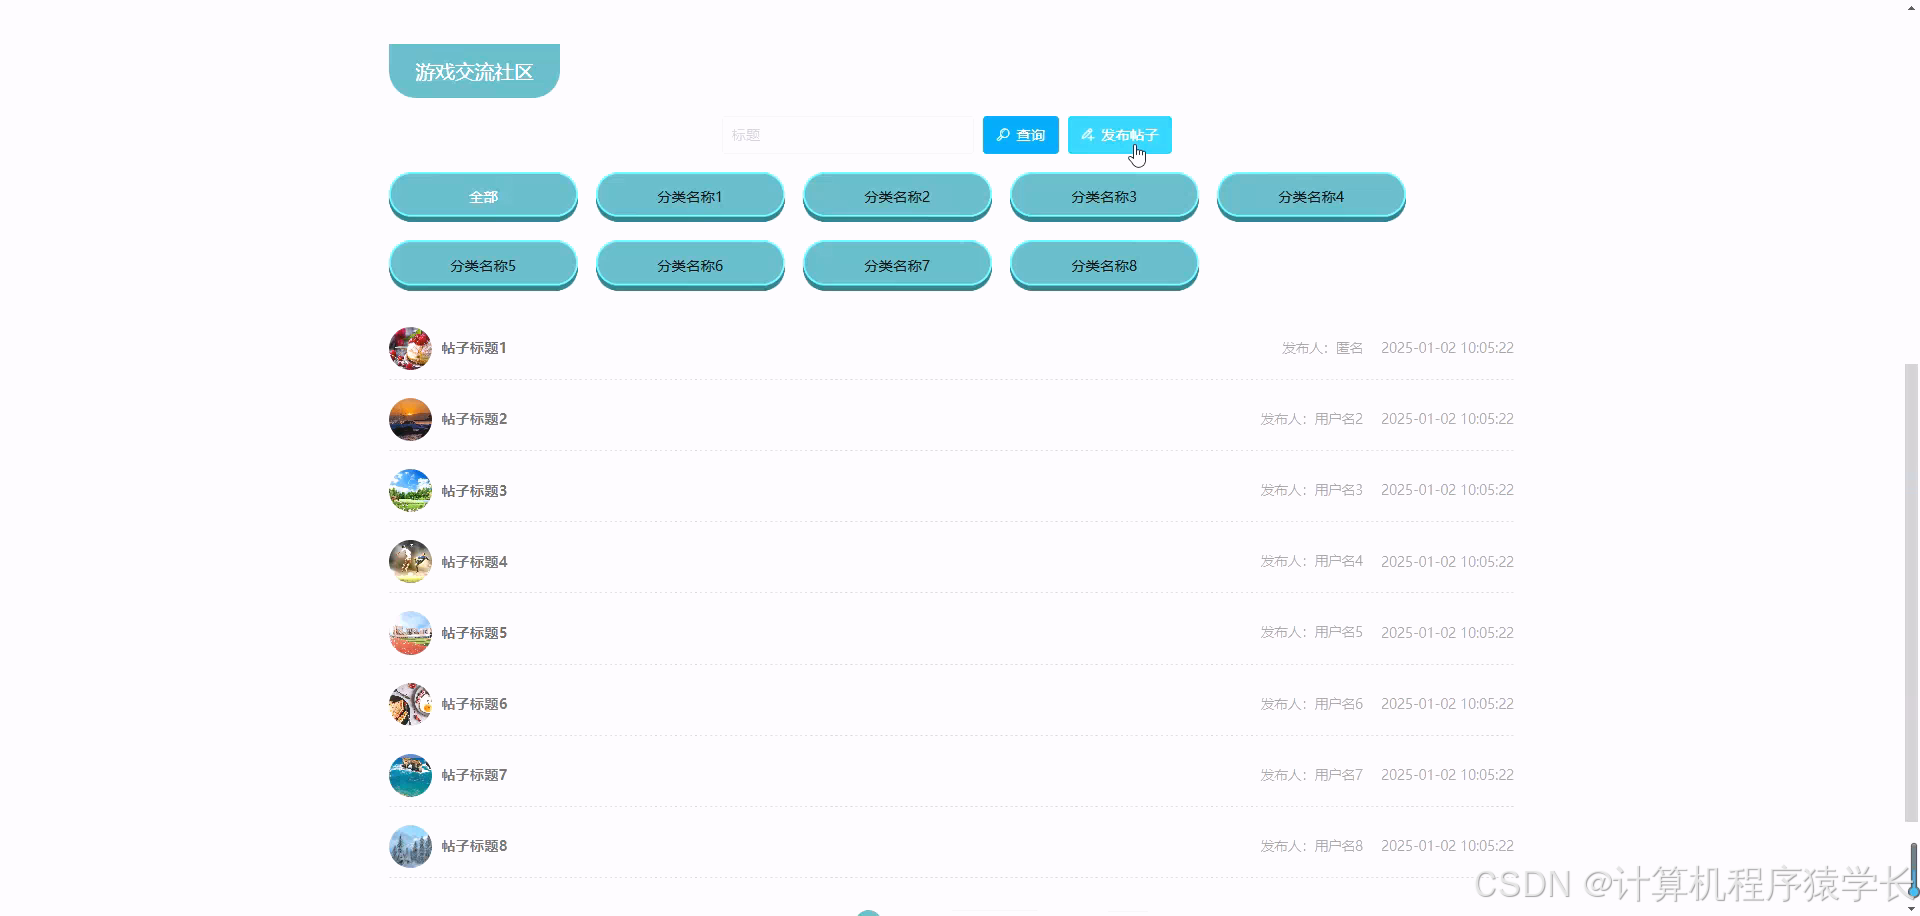The height and width of the screenshot is (916, 1920).
Task: Click the publisher text 发布人:用户名3
Action: [1311, 490]
